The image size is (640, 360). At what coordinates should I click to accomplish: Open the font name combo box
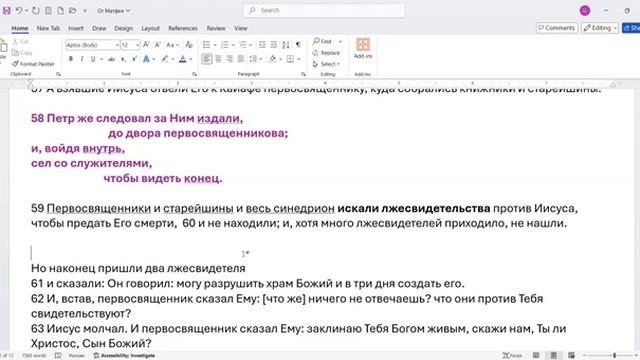[93, 45]
